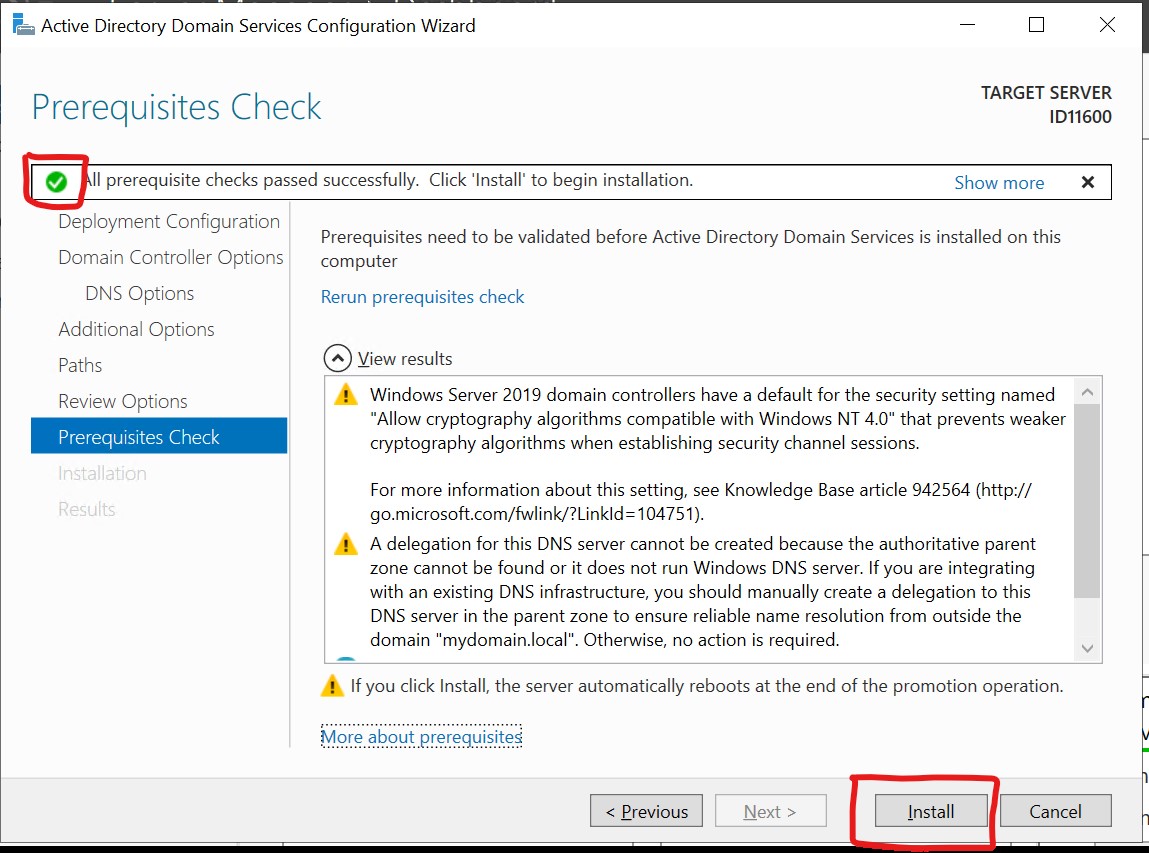Click Rerun prerequisites check
1149x853 pixels.
tap(422, 296)
